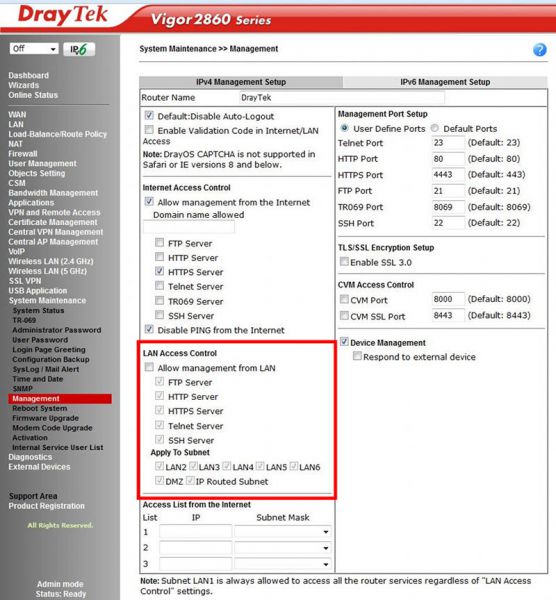Screen dimensions: 556x600
Task: Expand Subnet Mask dropdown for list row 3
Action: click(282, 564)
